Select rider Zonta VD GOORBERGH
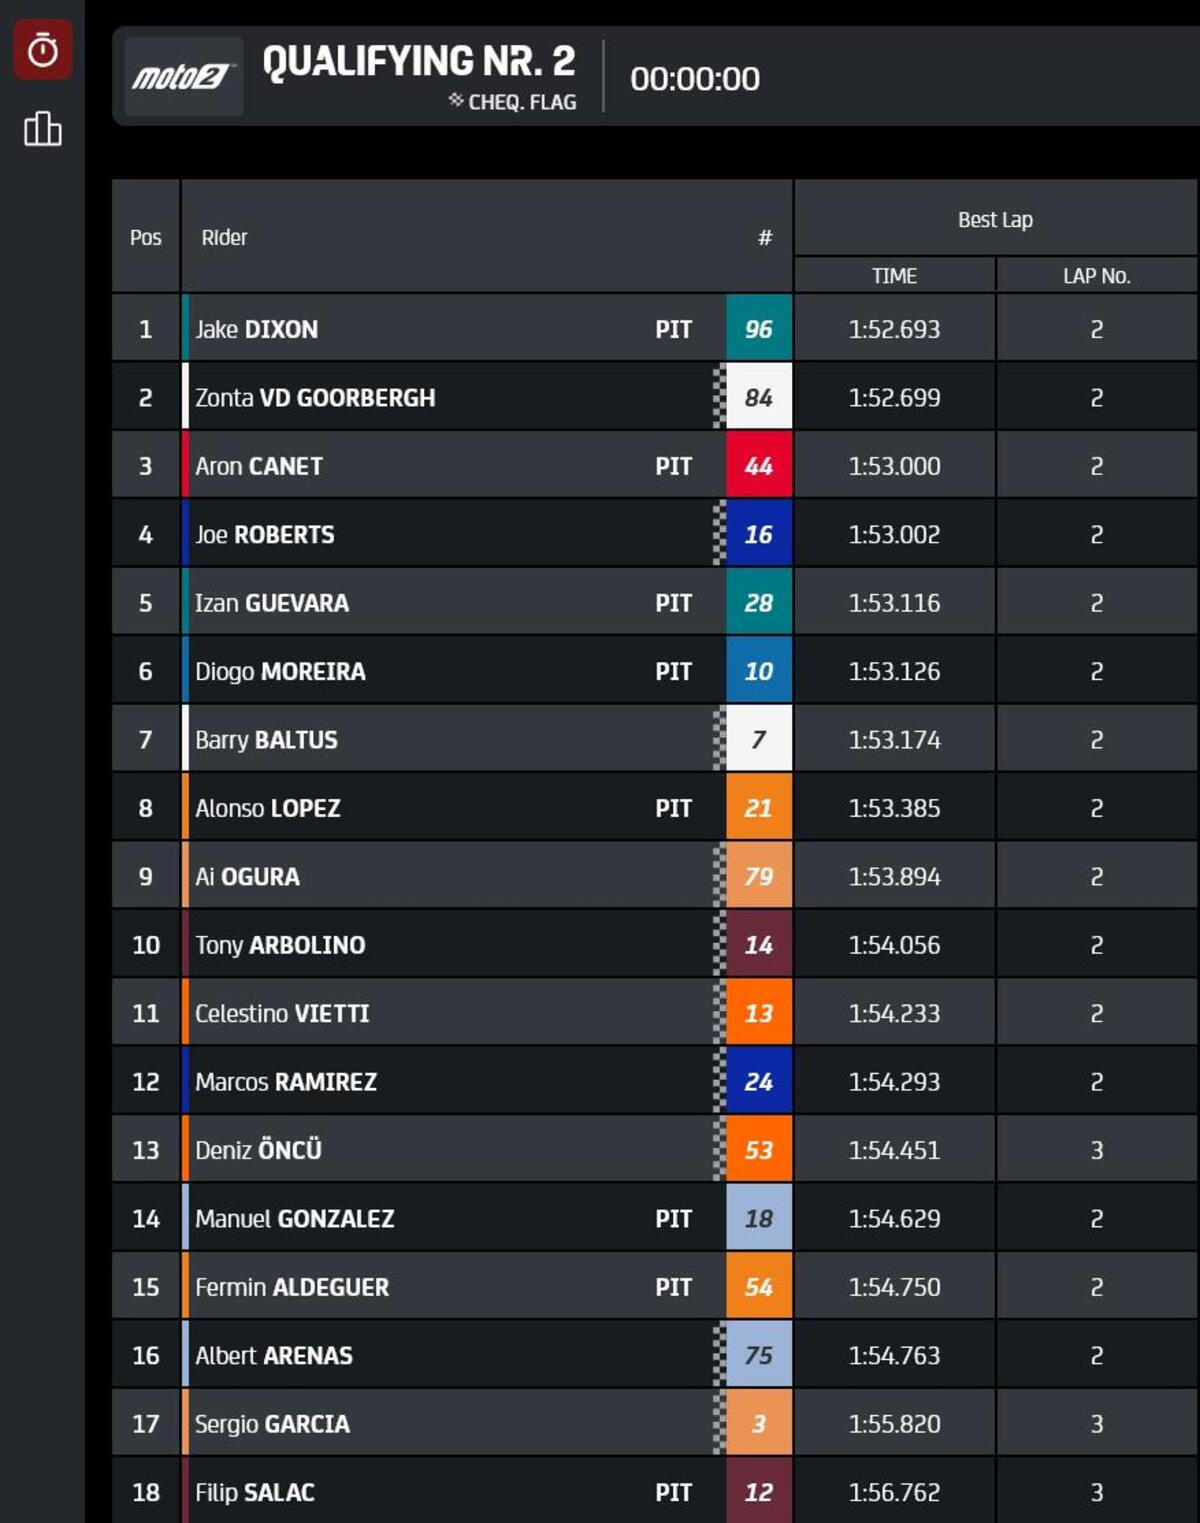Image resolution: width=1200 pixels, height=1523 pixels. point(315,398)
